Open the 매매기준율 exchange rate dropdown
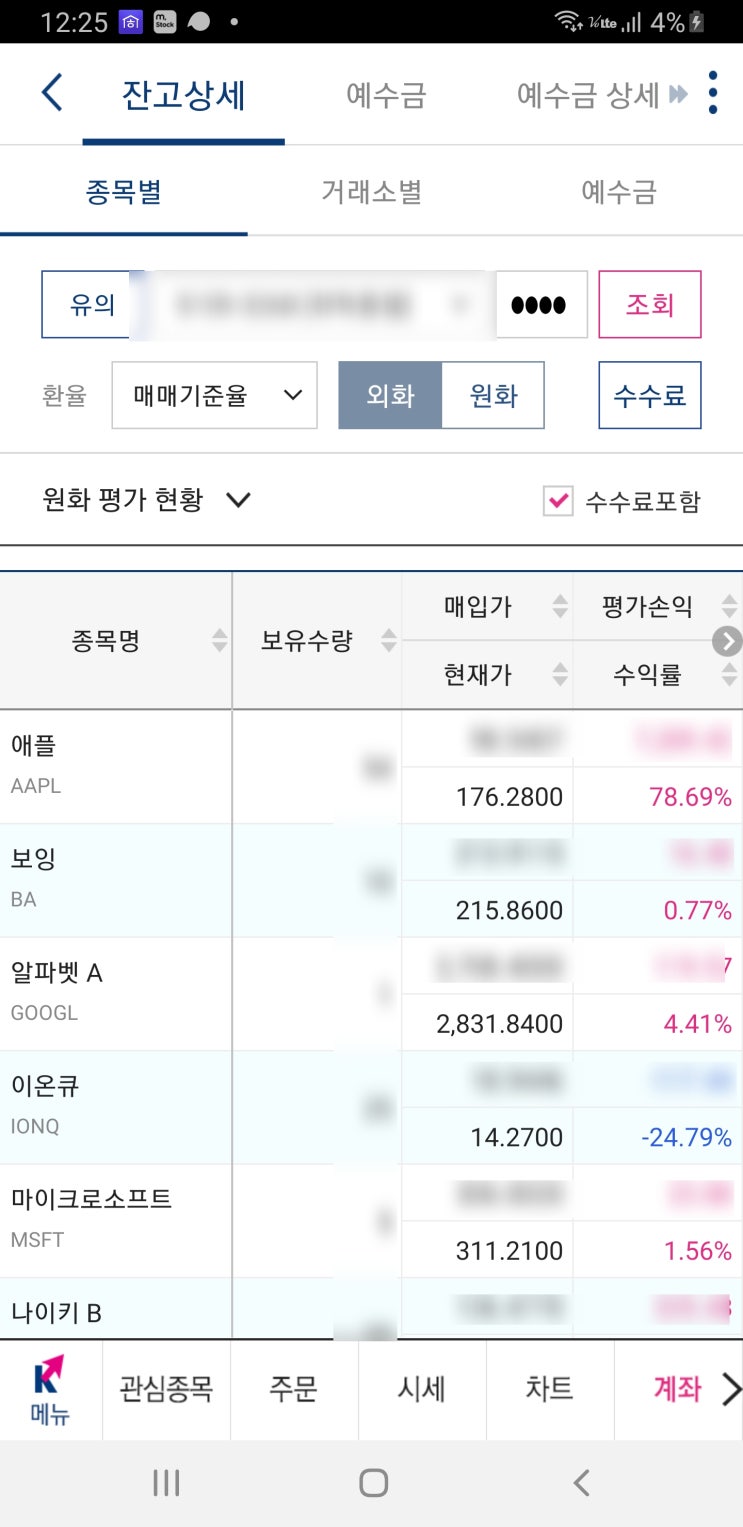This screenshot has width=743, height=1527. (214, 395)
